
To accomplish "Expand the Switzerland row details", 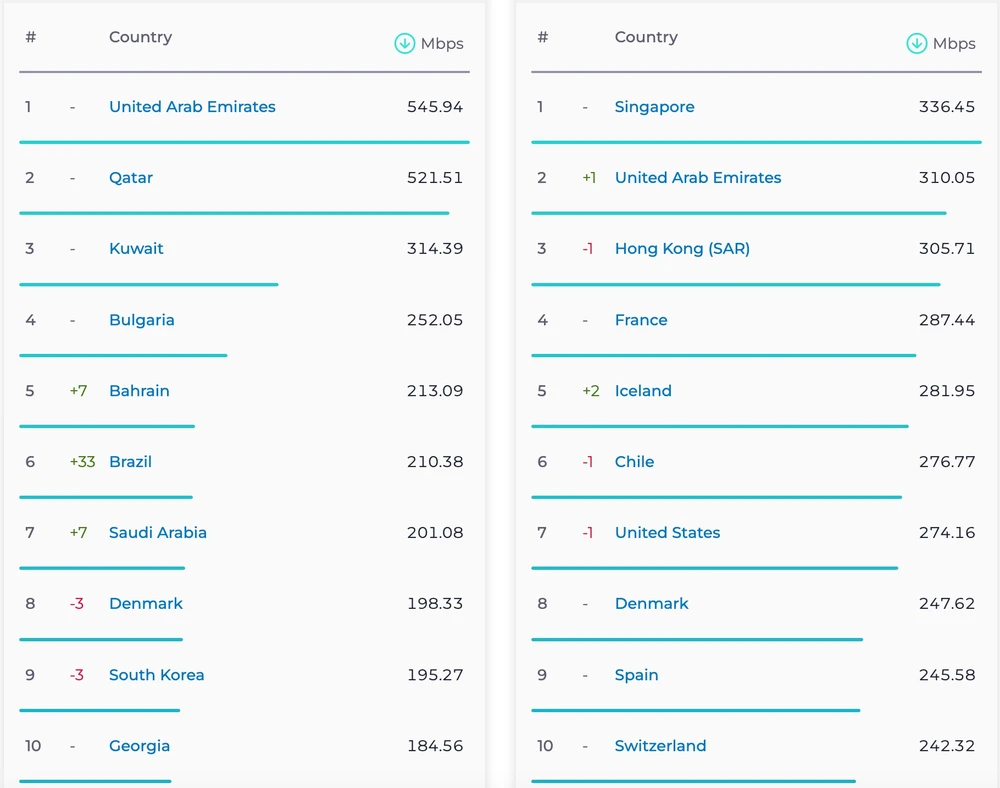I will coord(662,745).
